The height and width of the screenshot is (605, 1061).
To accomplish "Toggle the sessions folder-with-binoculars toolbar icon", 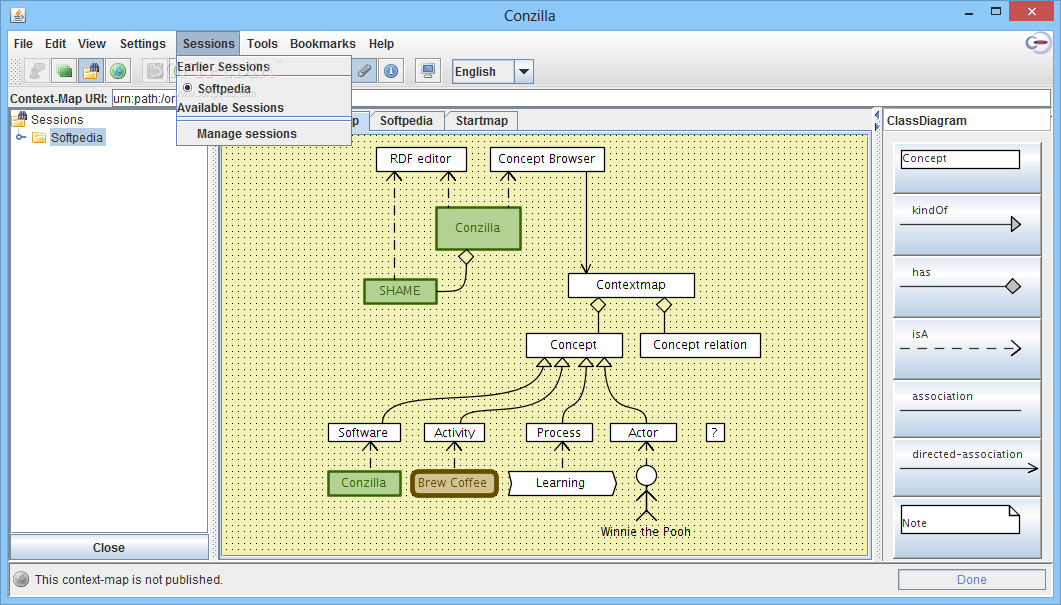I will click(x=91, y=71).
